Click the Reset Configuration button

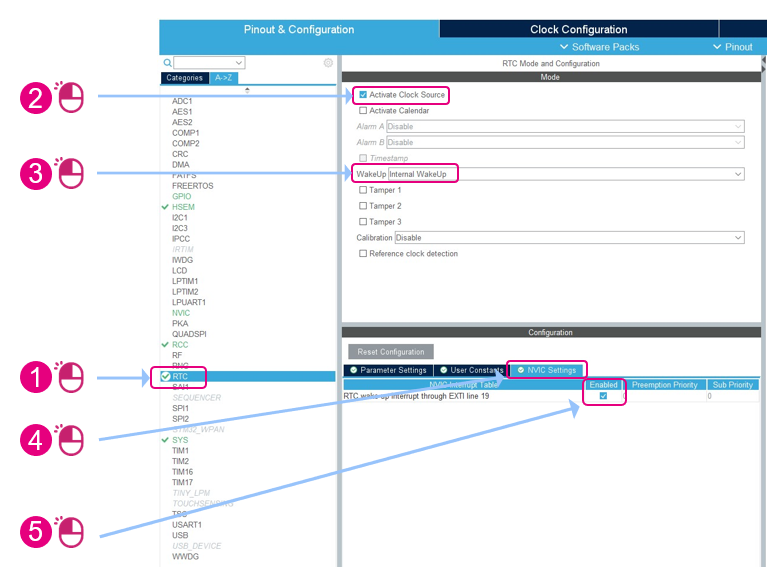391,352
